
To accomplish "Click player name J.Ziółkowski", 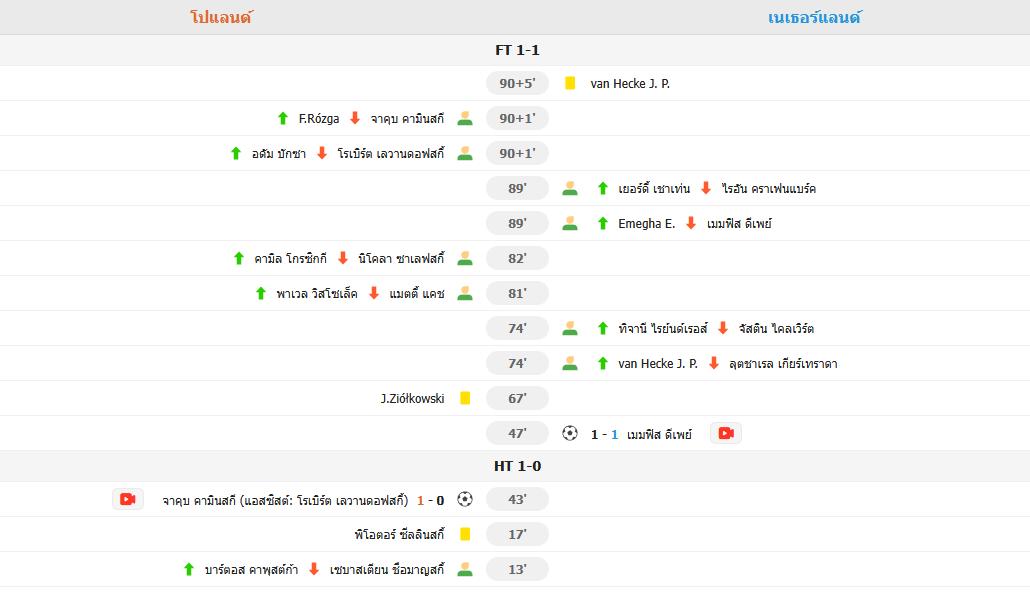I will point(412,399).
